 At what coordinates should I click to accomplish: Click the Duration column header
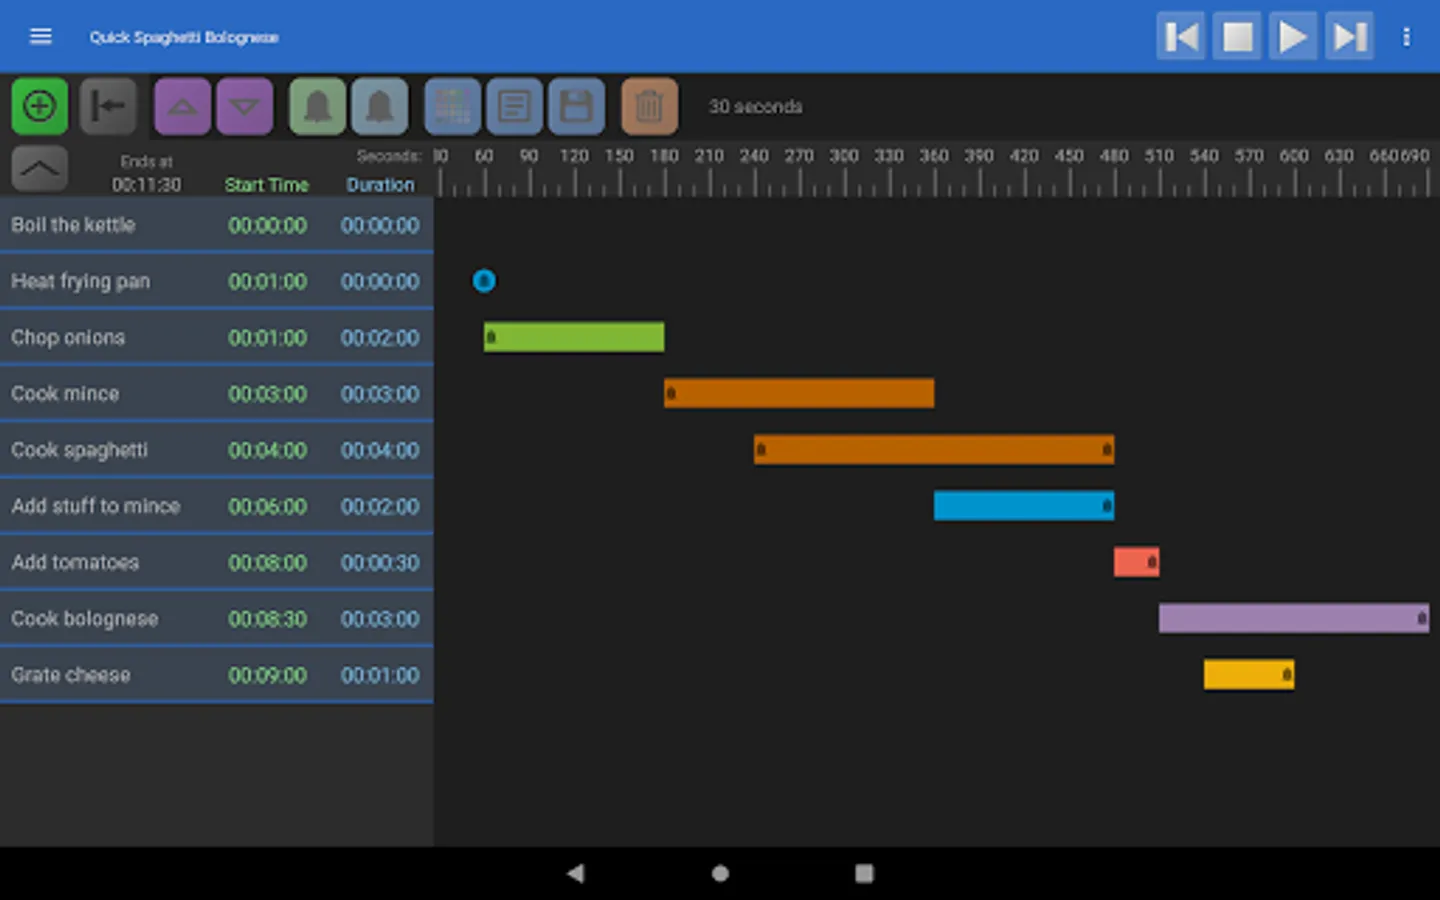coord(380,185)
